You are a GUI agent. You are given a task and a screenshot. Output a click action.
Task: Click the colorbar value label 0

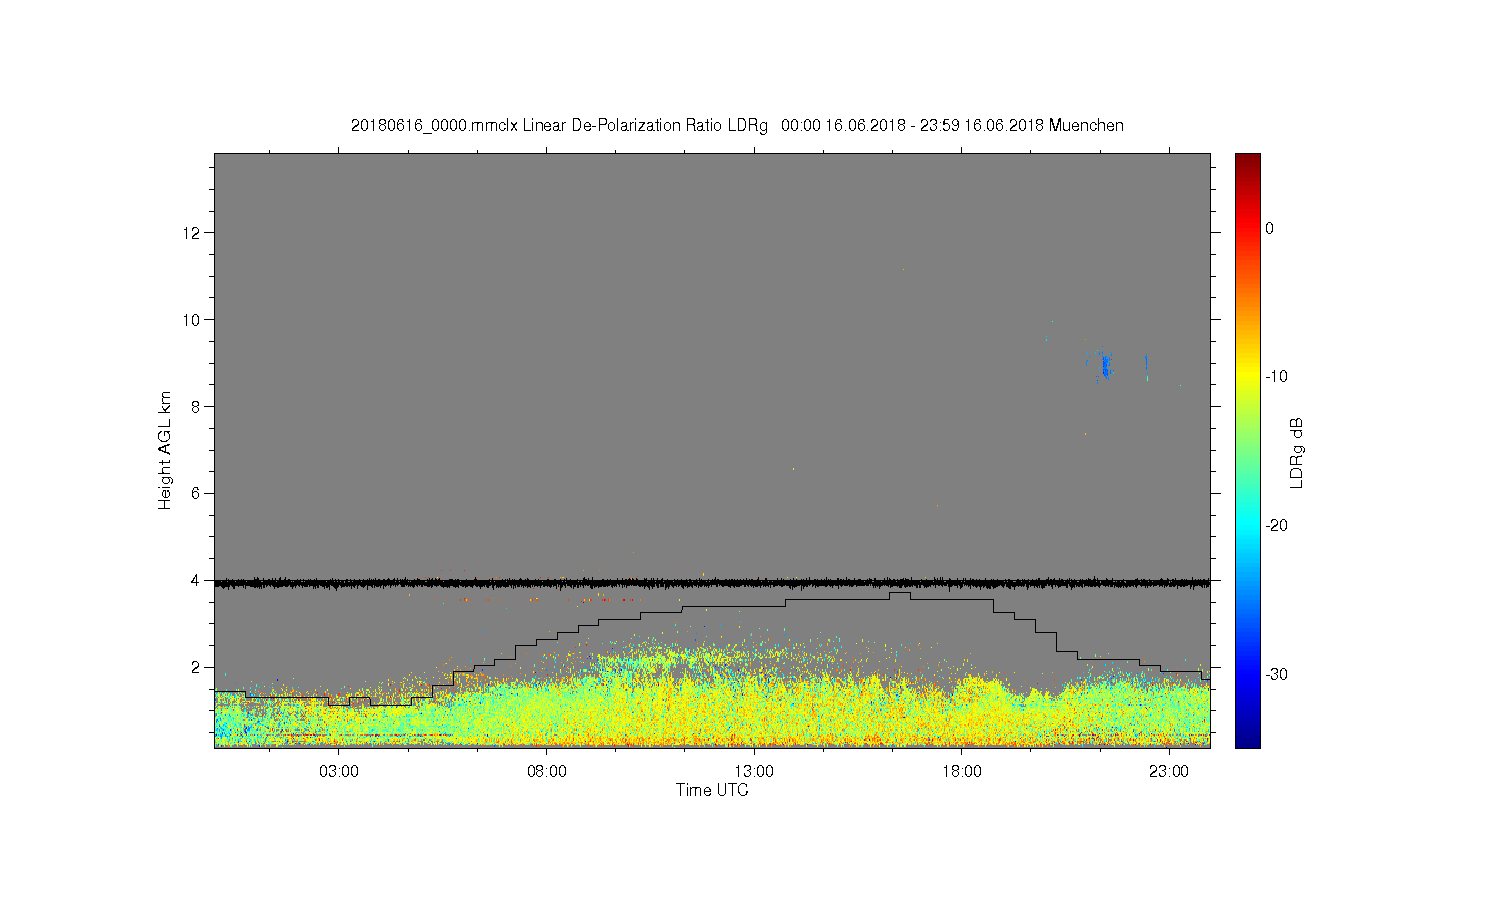(x=1269, y=229)
